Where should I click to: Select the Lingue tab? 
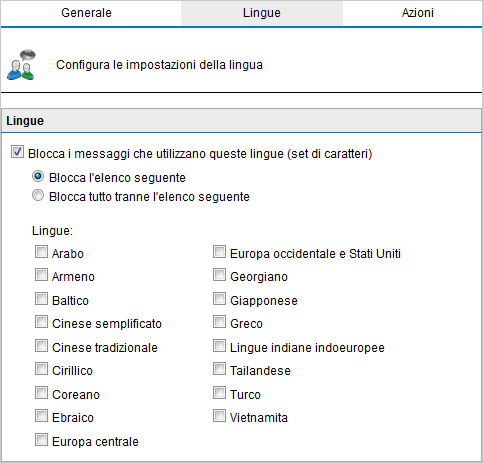click(x=262, y=13)
